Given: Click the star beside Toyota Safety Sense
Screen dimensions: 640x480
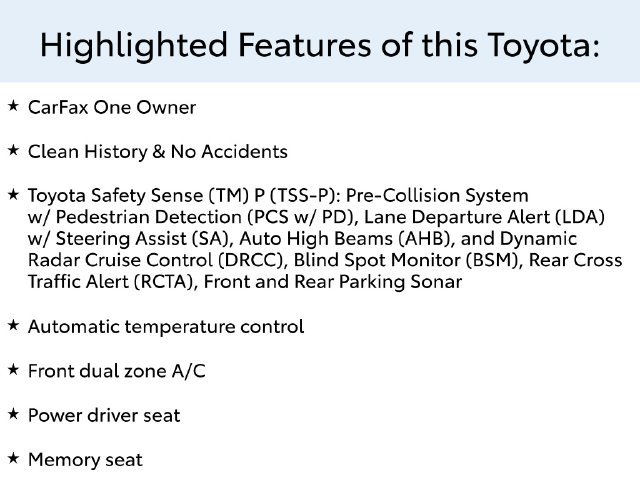Looking at the screenshot, I should click(x=13, y=194).
